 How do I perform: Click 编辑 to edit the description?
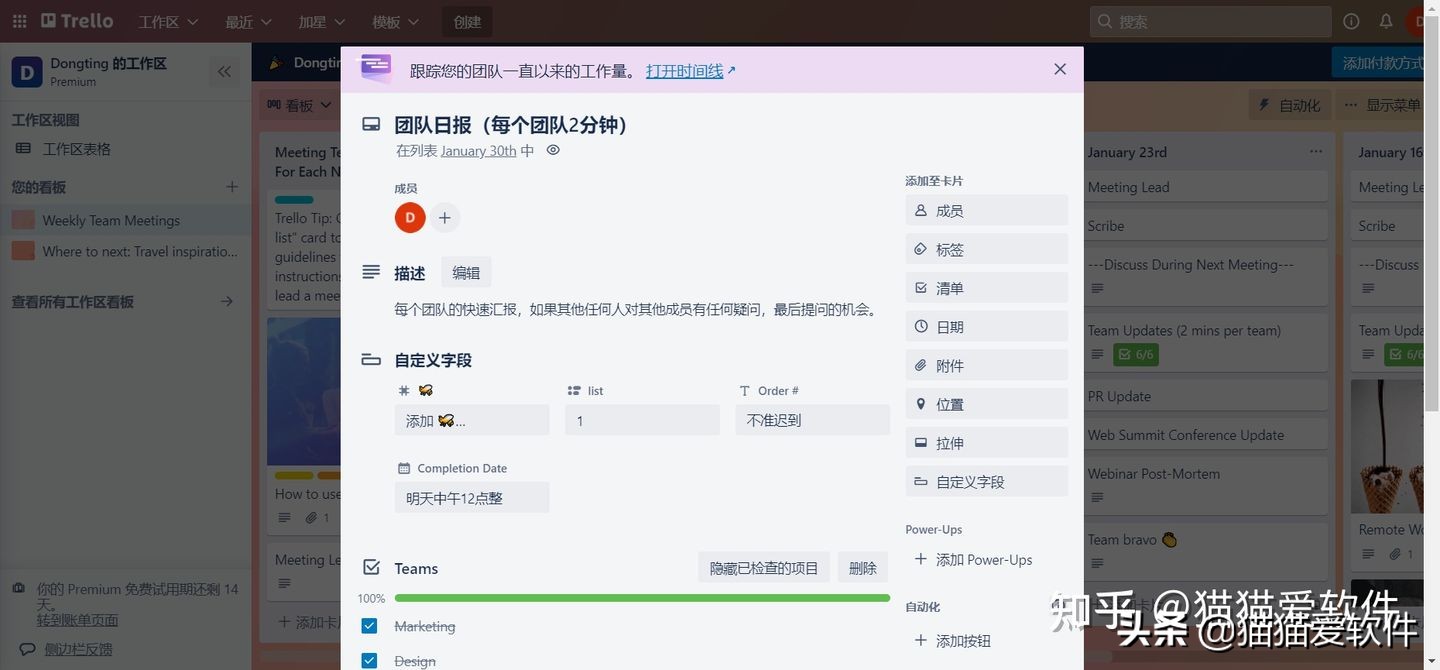pyautogui.click(x=465, y=271)
